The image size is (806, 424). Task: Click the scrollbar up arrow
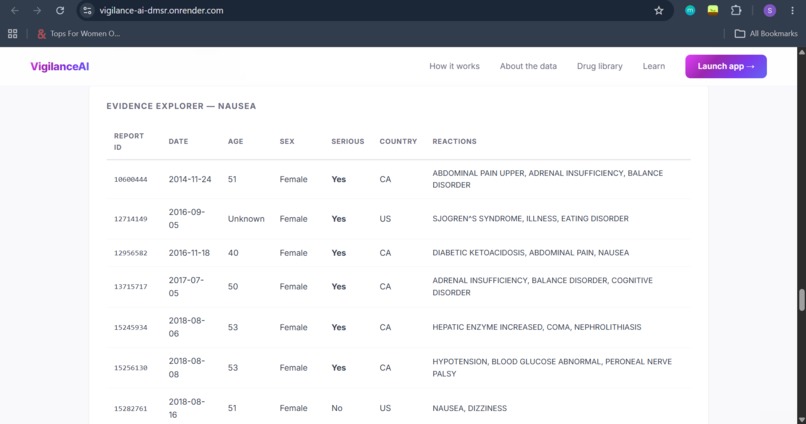point(801,52)
